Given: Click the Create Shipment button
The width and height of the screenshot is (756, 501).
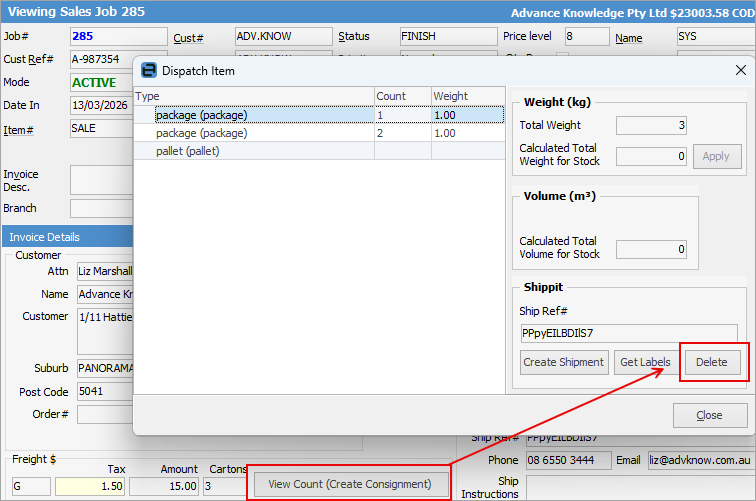Looking at the screenshot, I should (564, 362).
